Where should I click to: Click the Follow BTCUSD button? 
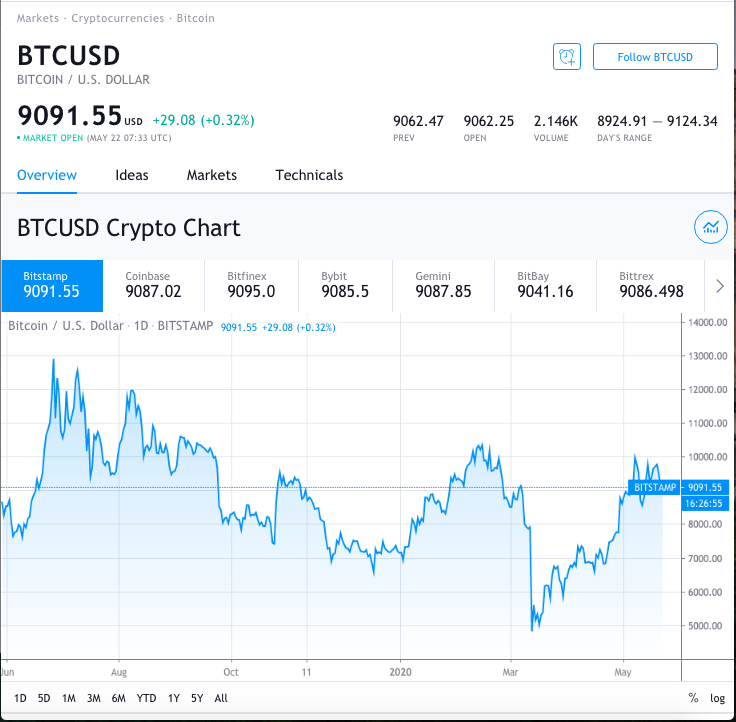coord(655,57)
